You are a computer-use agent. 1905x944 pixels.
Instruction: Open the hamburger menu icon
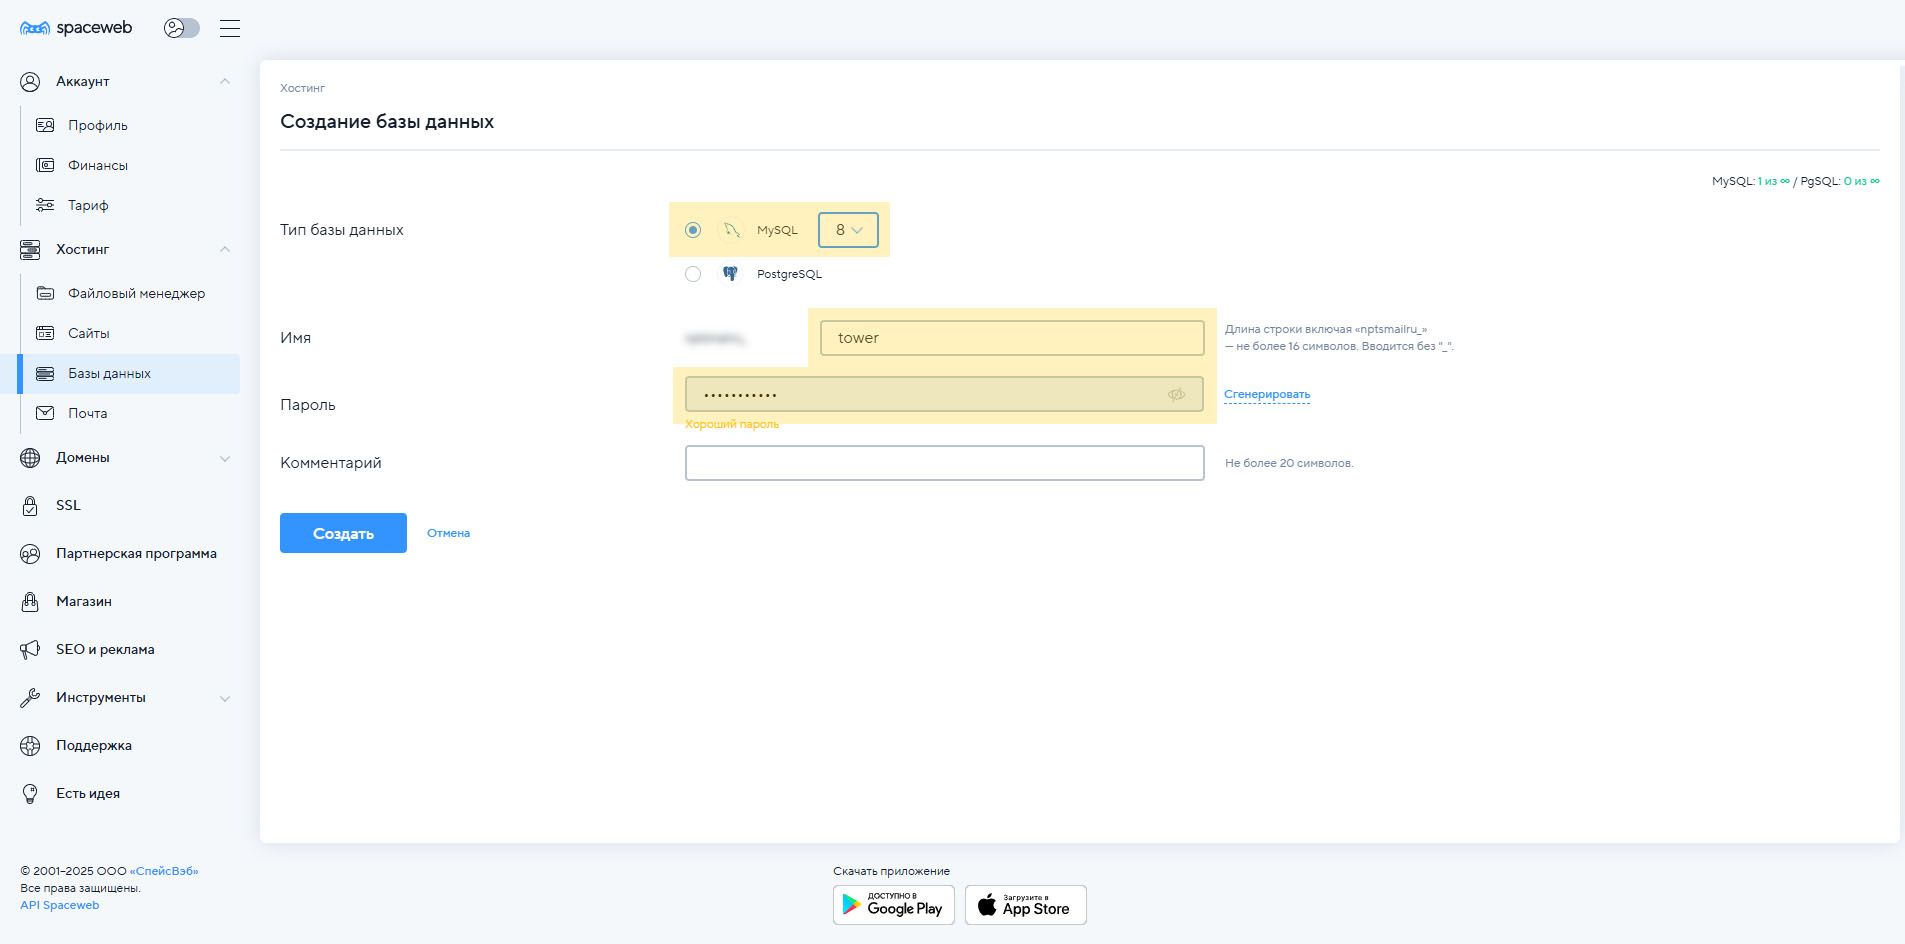tap(230, 28)
